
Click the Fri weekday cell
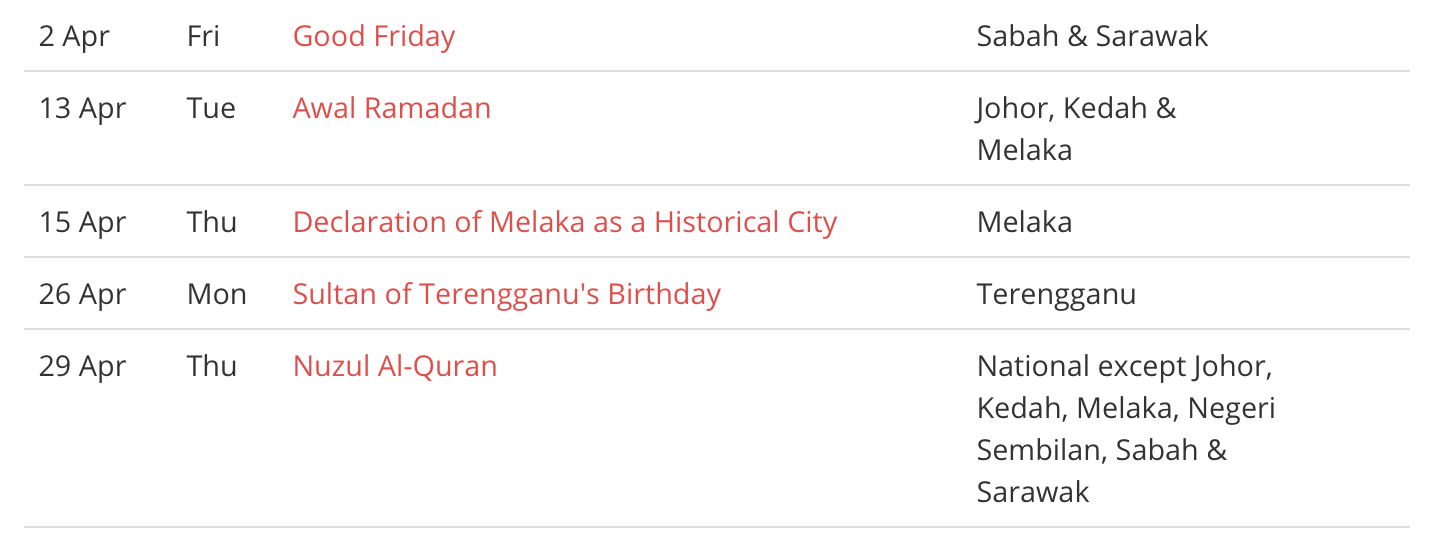pyautogui.click(x=203, y=36)
